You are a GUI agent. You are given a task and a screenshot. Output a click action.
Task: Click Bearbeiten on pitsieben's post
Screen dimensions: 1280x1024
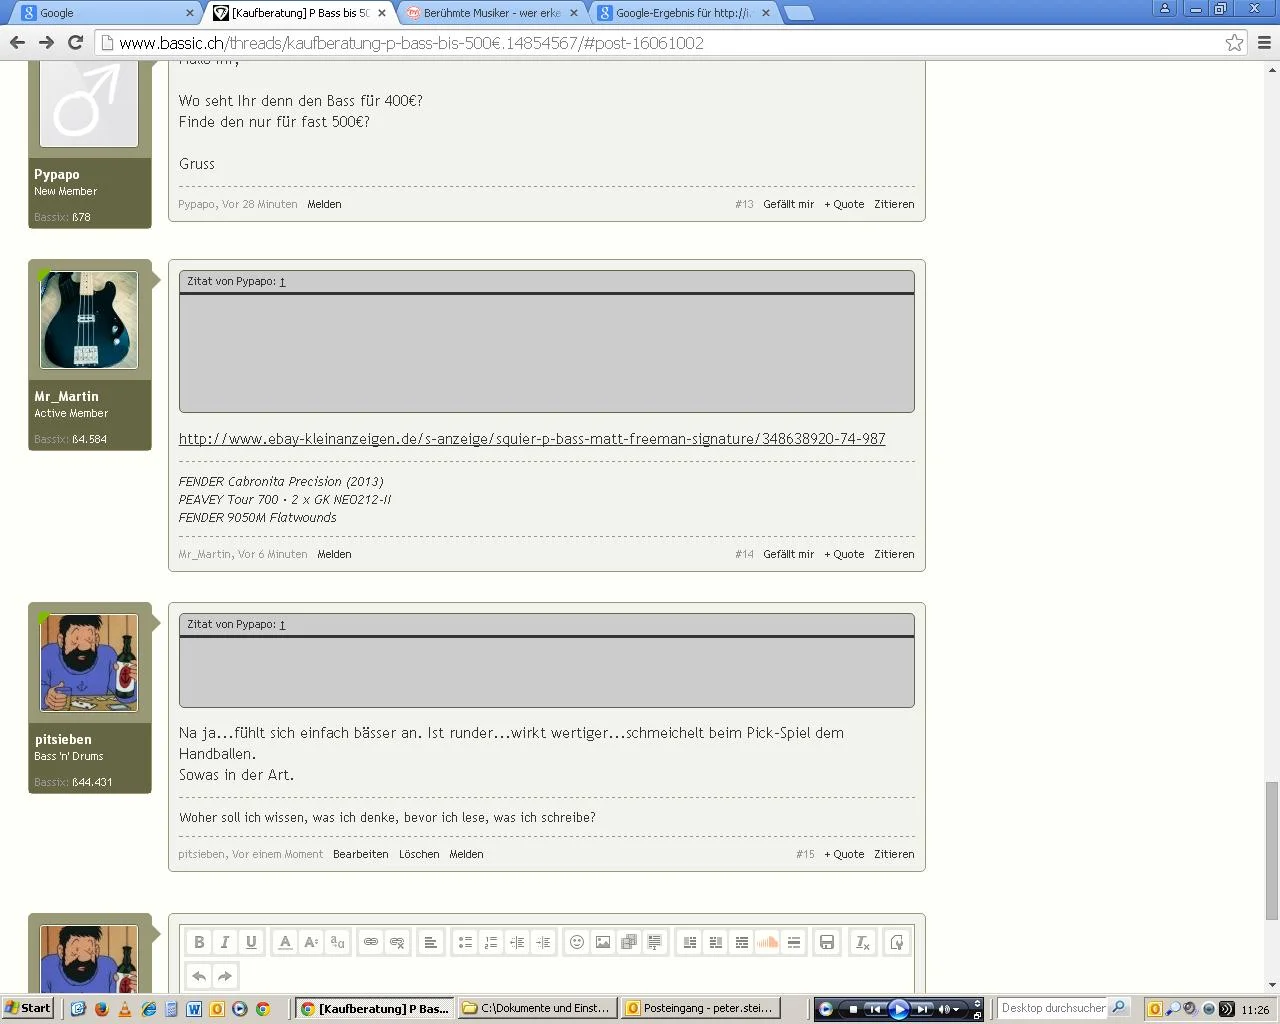pos(360,854)
